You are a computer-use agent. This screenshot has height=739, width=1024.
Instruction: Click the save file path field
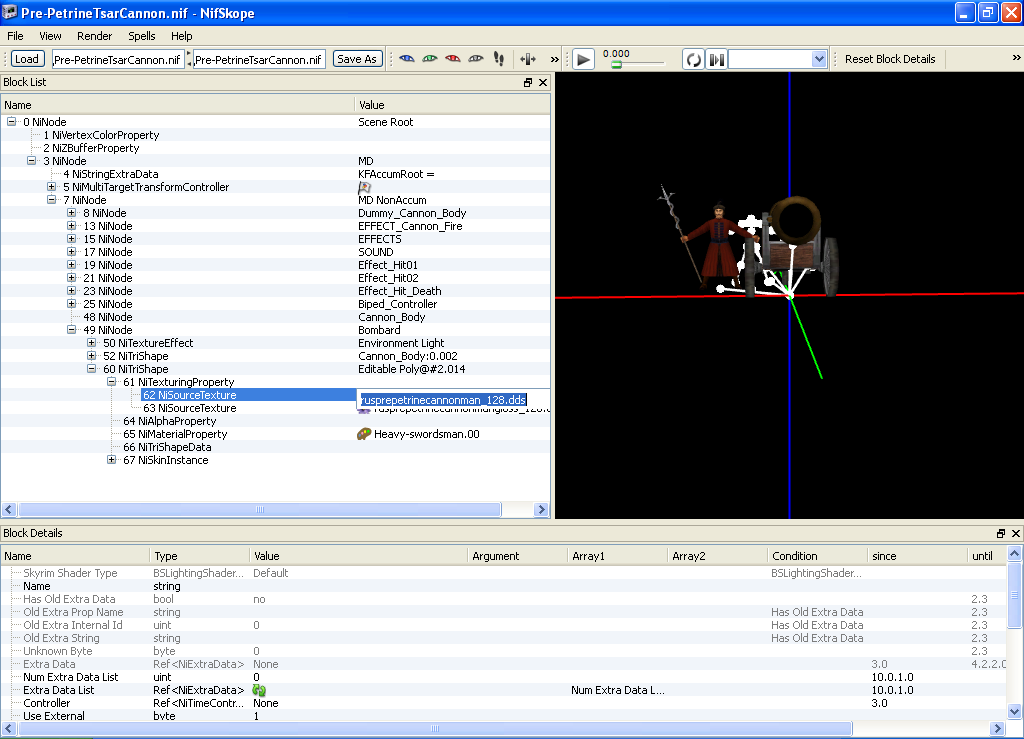coord(259,59)
